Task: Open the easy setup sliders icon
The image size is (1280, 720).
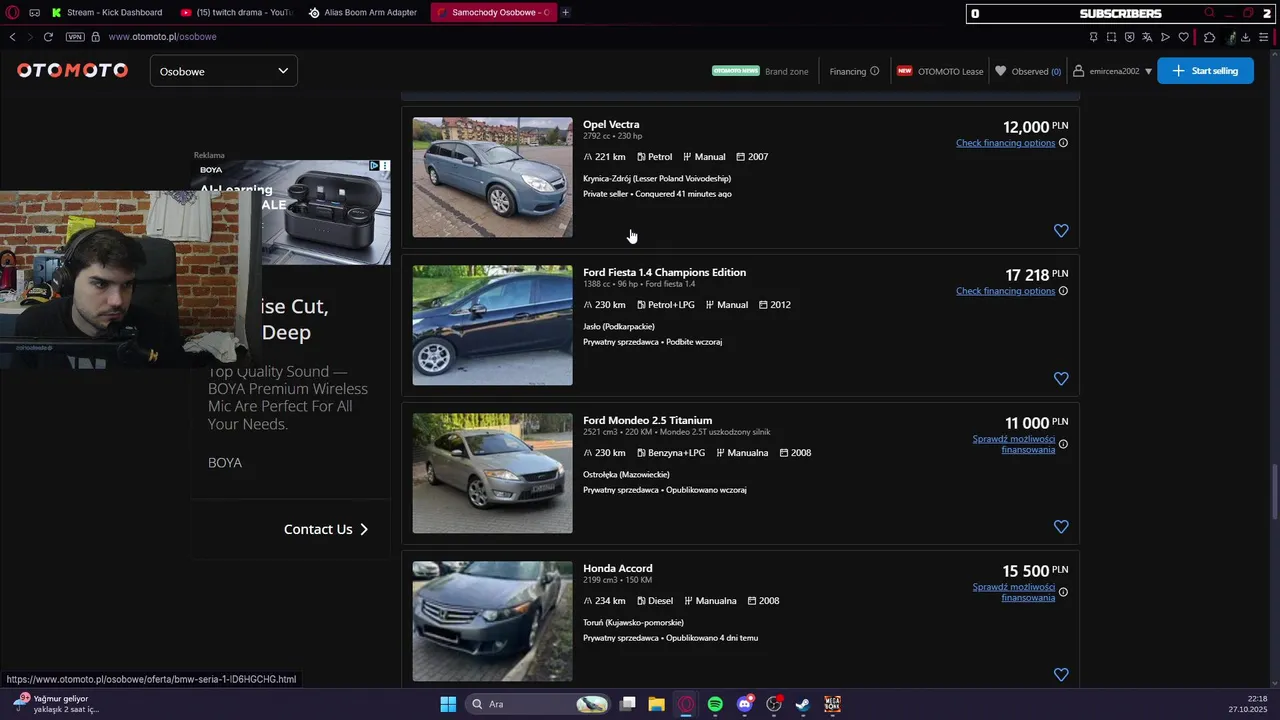Action: tap(1263, 37)
